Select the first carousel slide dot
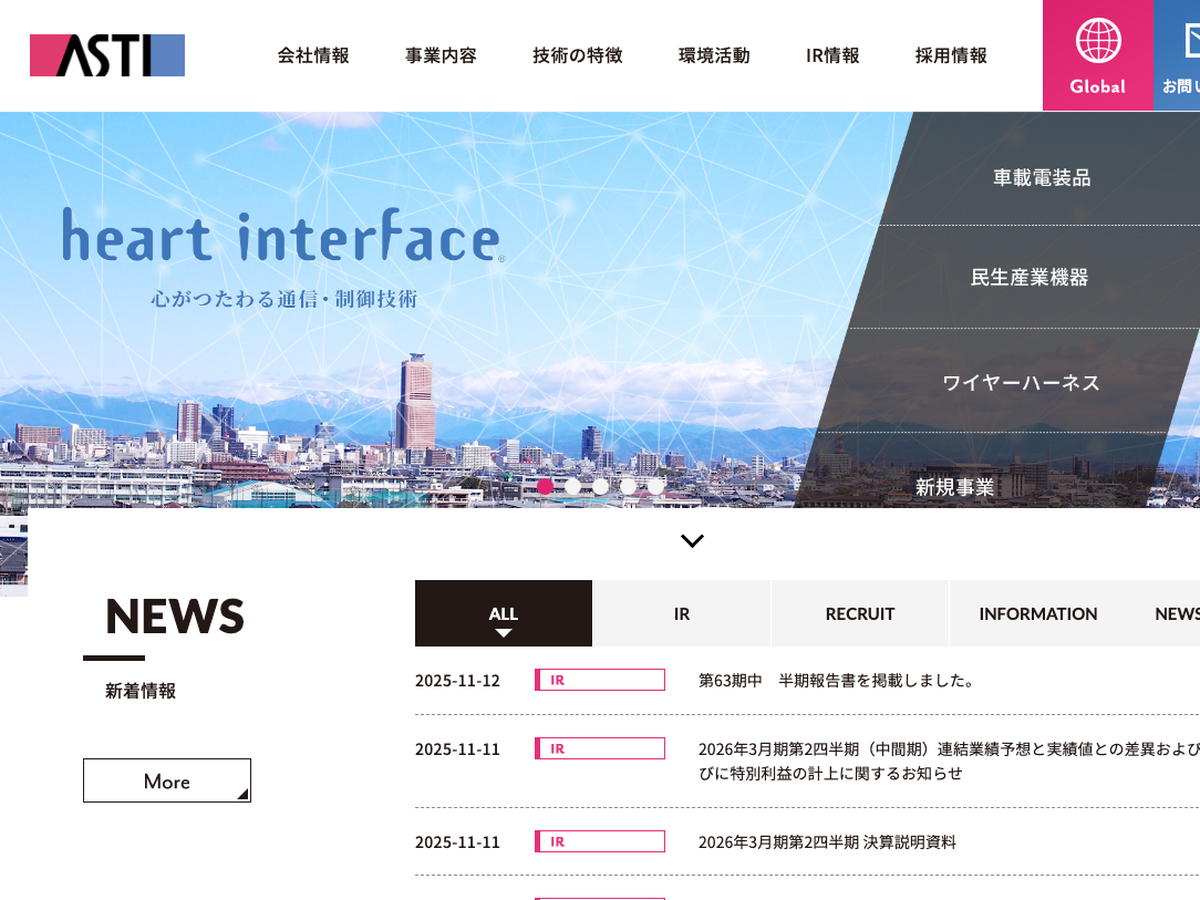Image resolution: width=1200 pixels, height=900 pixels. [x=545, y=486]
